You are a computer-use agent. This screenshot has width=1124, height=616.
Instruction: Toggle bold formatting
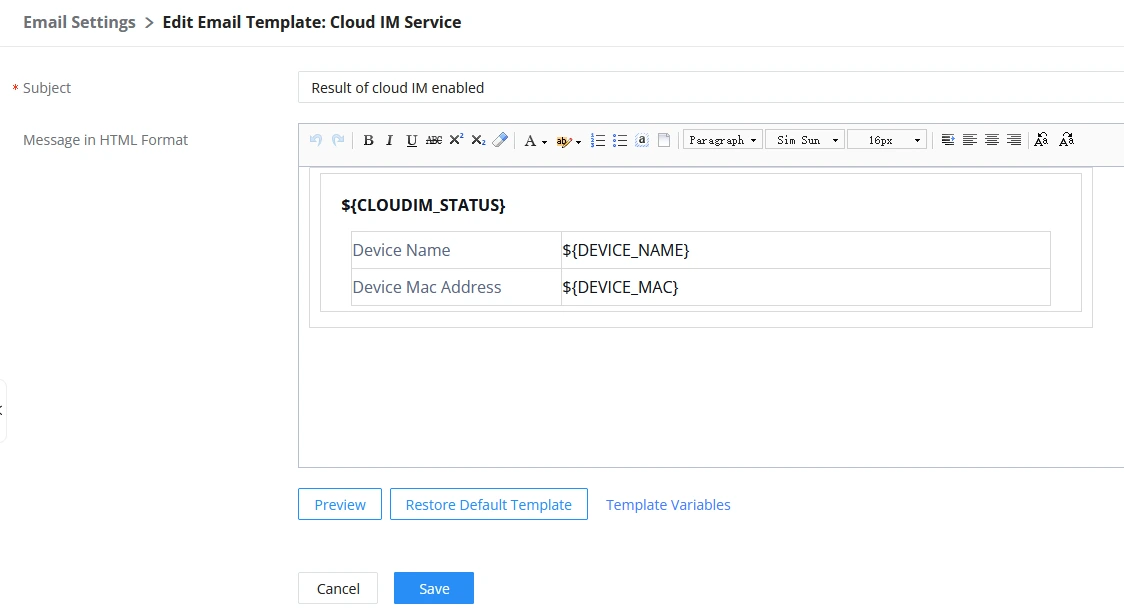368,141
